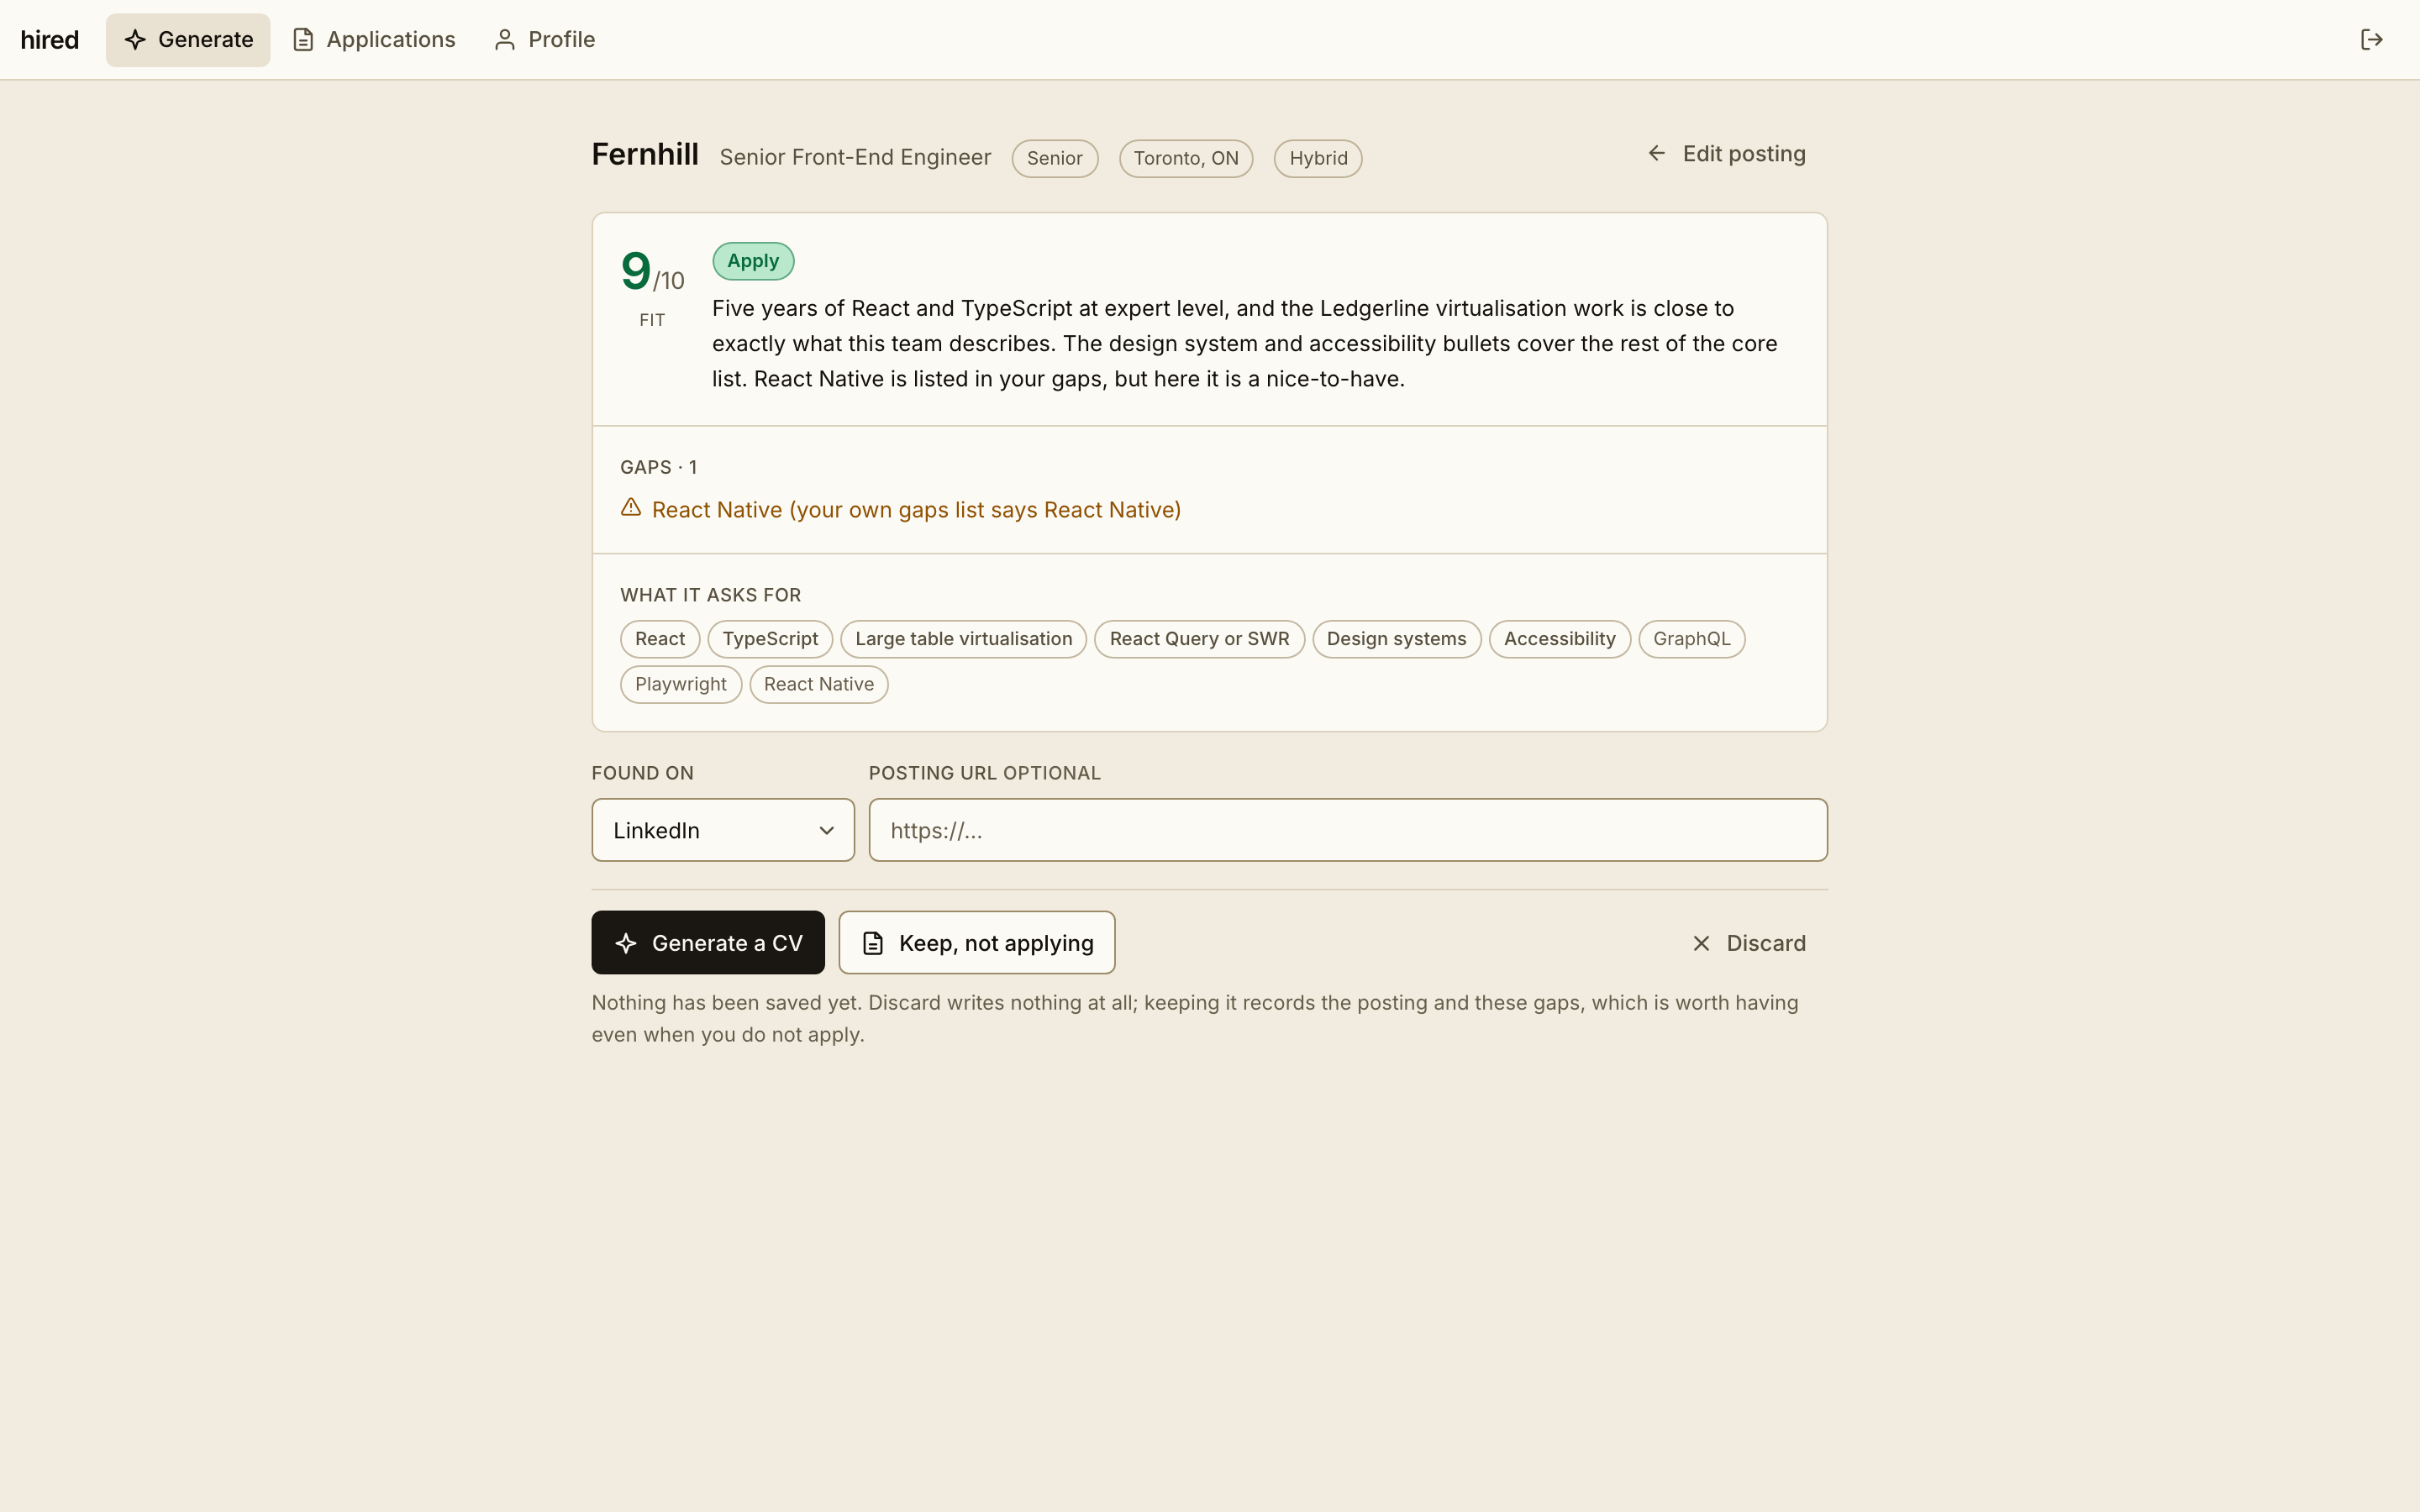The height and width of the screenshot is (1512, 2420).
Task: Switch to the Profile tab
Action: click(x=545, y=40)
